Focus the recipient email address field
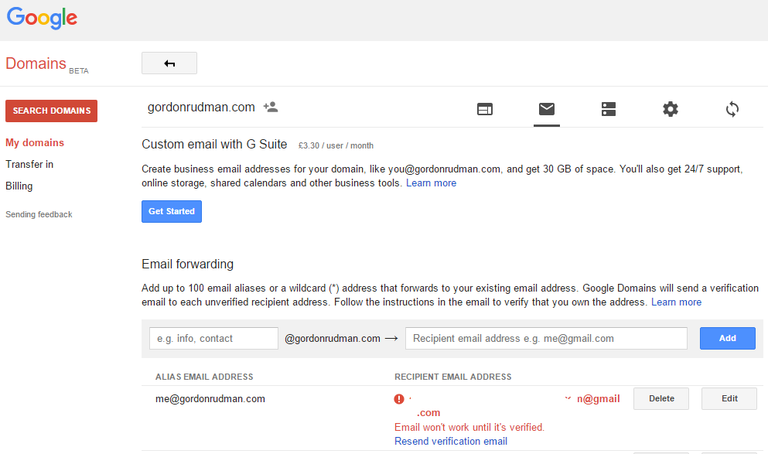 (546, 338)
